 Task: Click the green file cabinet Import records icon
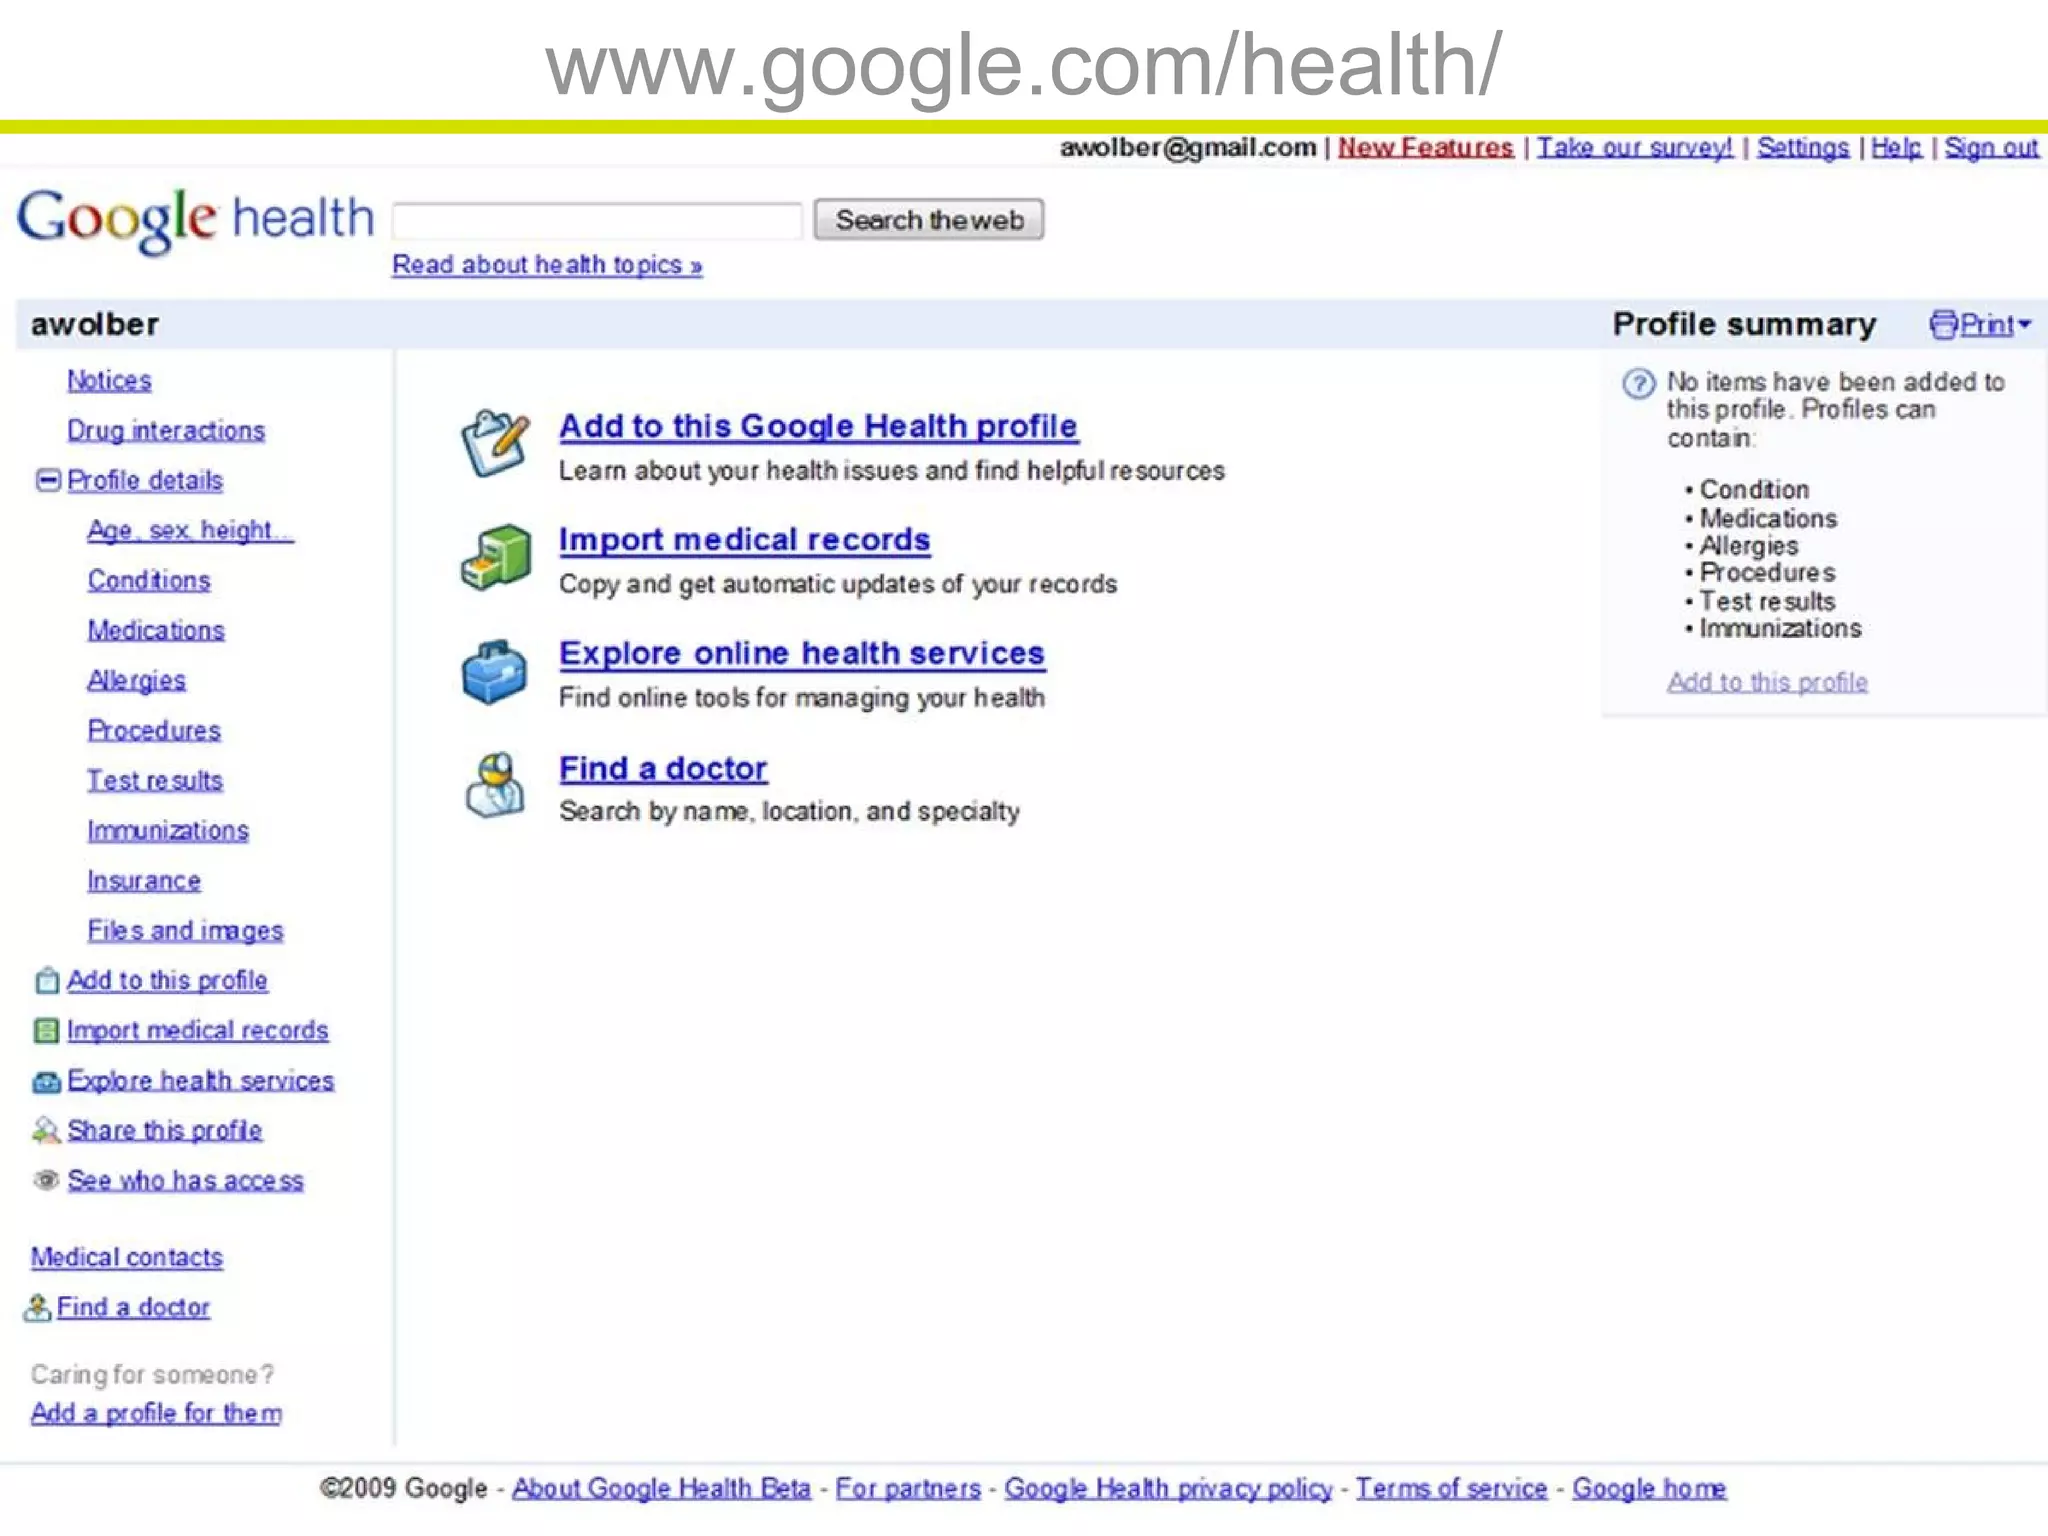click(x=494, y=557)
